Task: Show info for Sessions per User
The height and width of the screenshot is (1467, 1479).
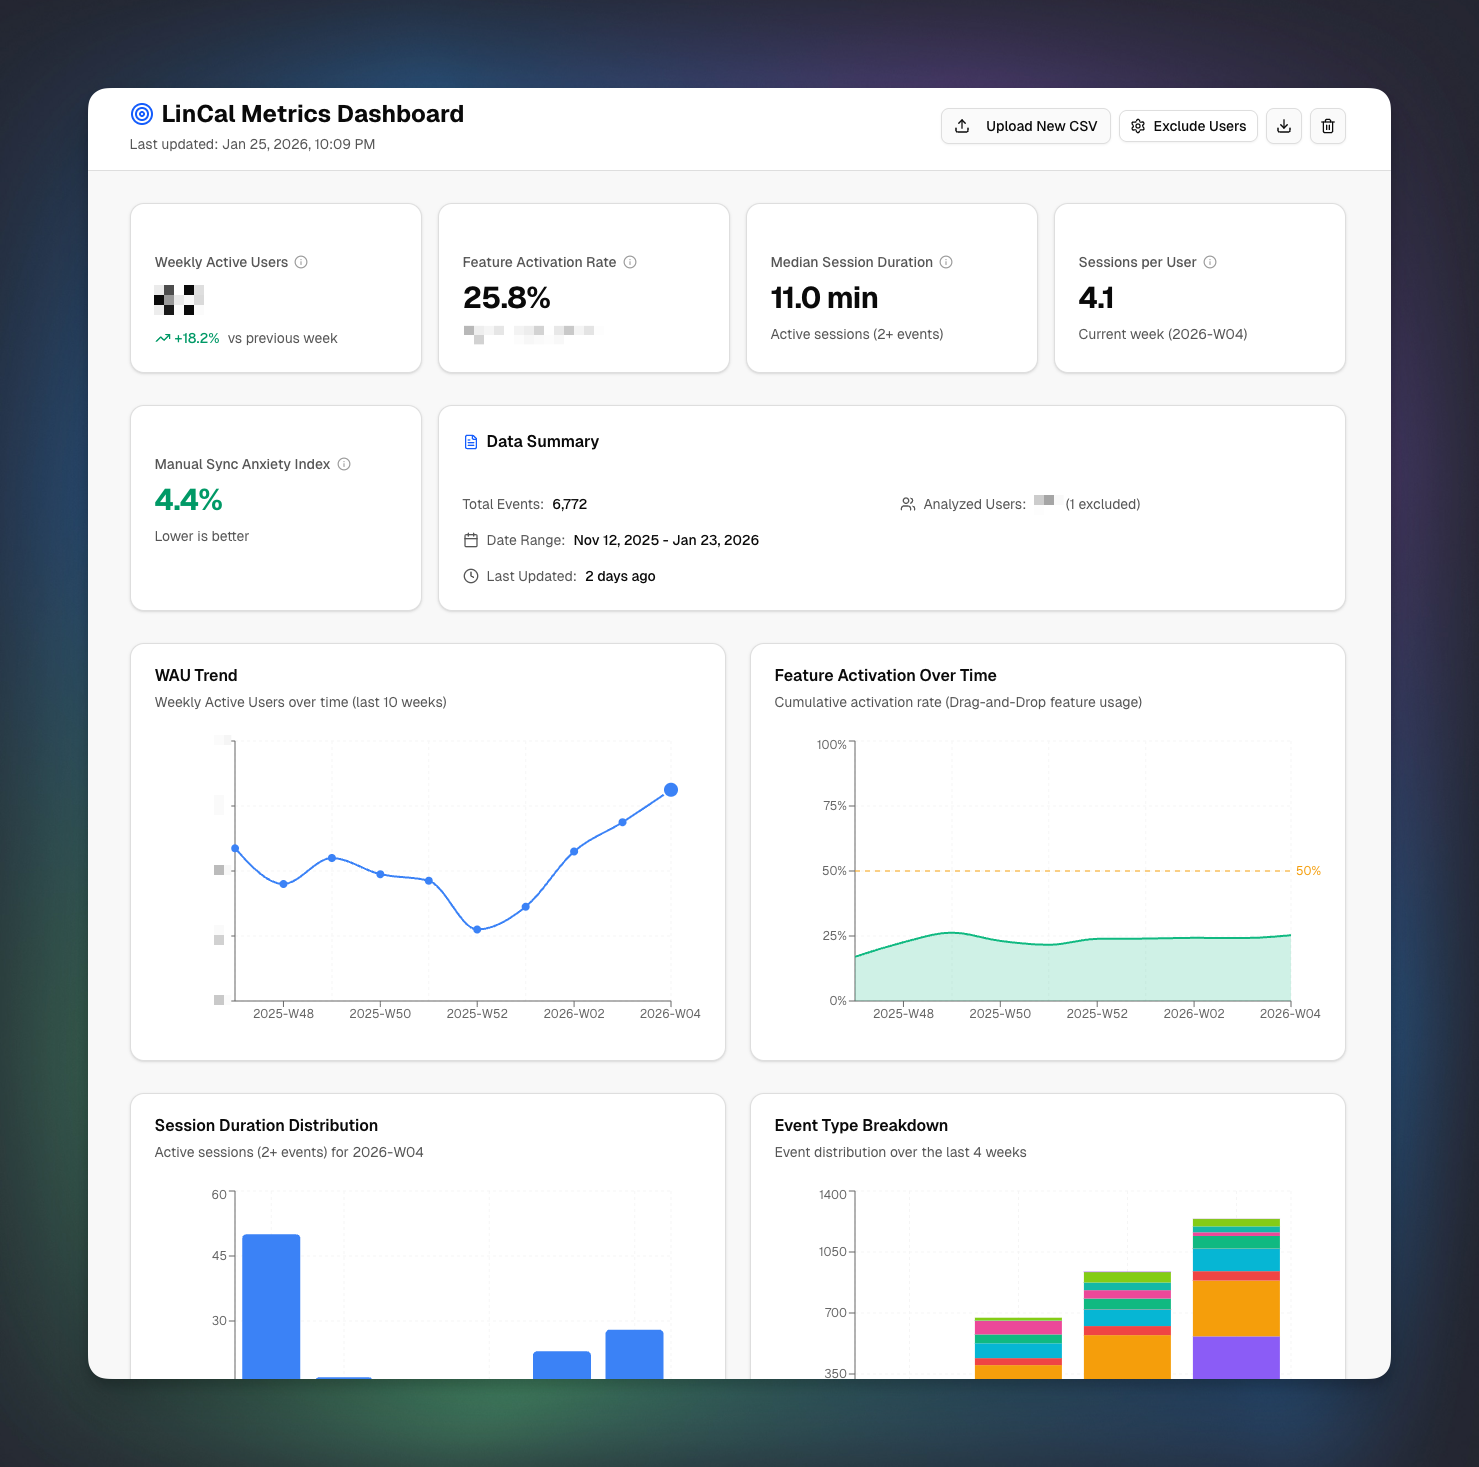Action: click(x=1210, y=262)
